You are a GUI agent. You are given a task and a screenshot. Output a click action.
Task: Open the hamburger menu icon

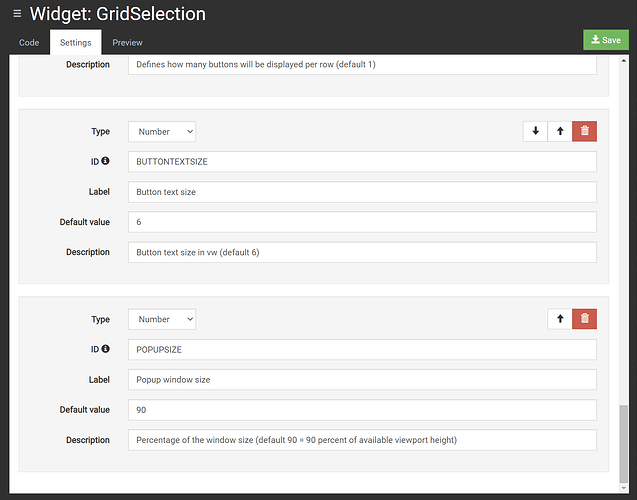pos(17,14)
